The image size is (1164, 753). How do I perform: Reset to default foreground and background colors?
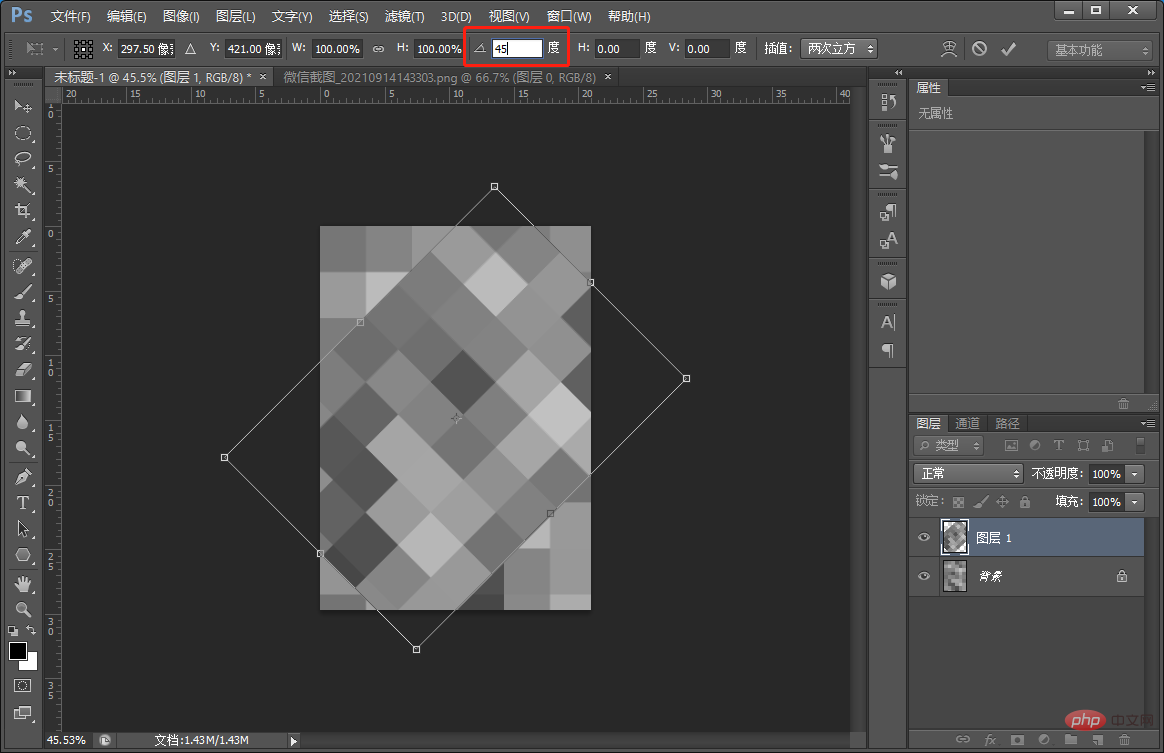(x=13, y=630)
